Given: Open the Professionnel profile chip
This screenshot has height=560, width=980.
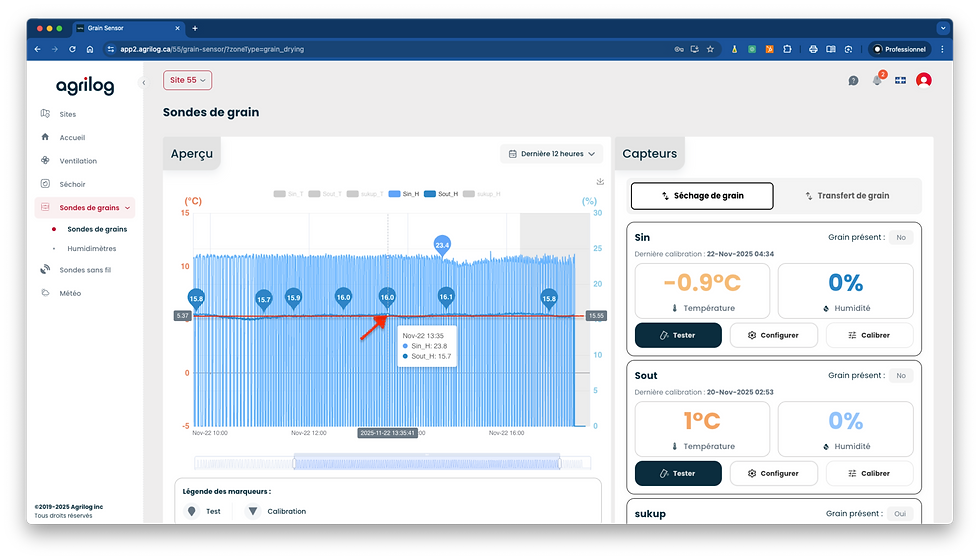Looking at the screenshot, I should (899, 49).
